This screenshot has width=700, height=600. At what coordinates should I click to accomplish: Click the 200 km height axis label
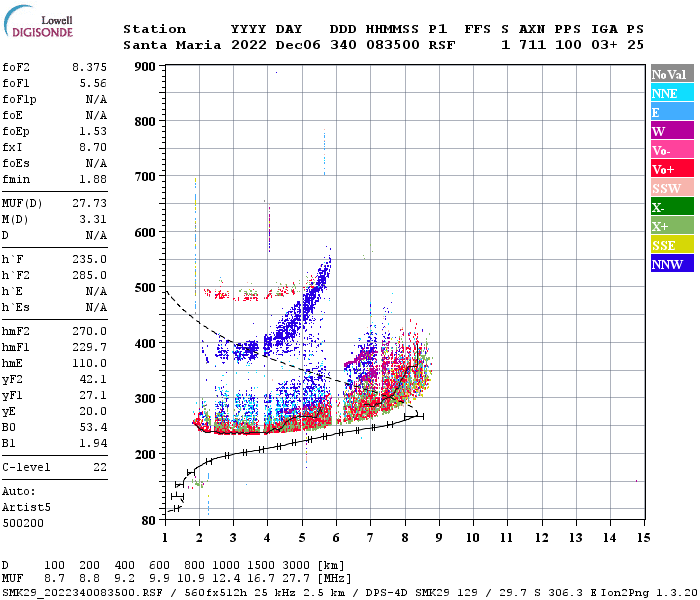pyautogui.click(x=145, y=454)
